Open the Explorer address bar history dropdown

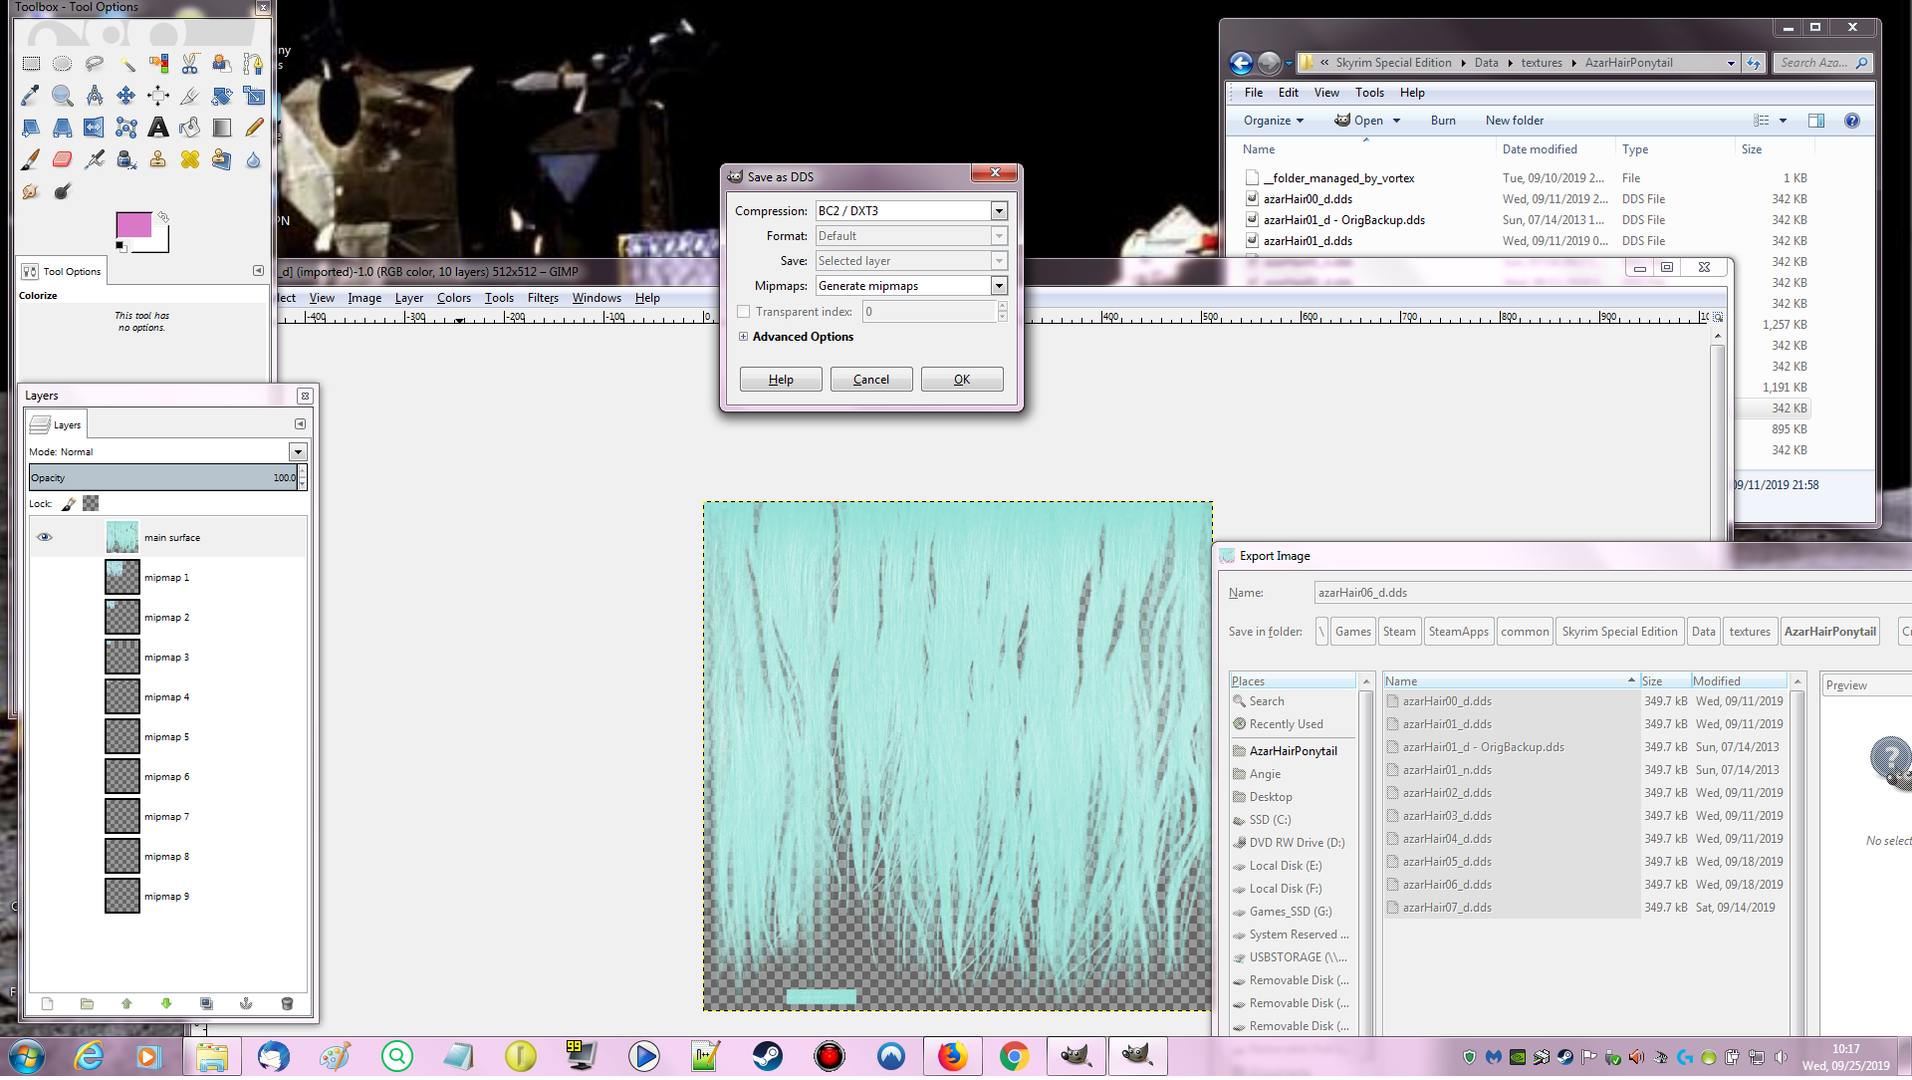click(x=1730, y=63)
